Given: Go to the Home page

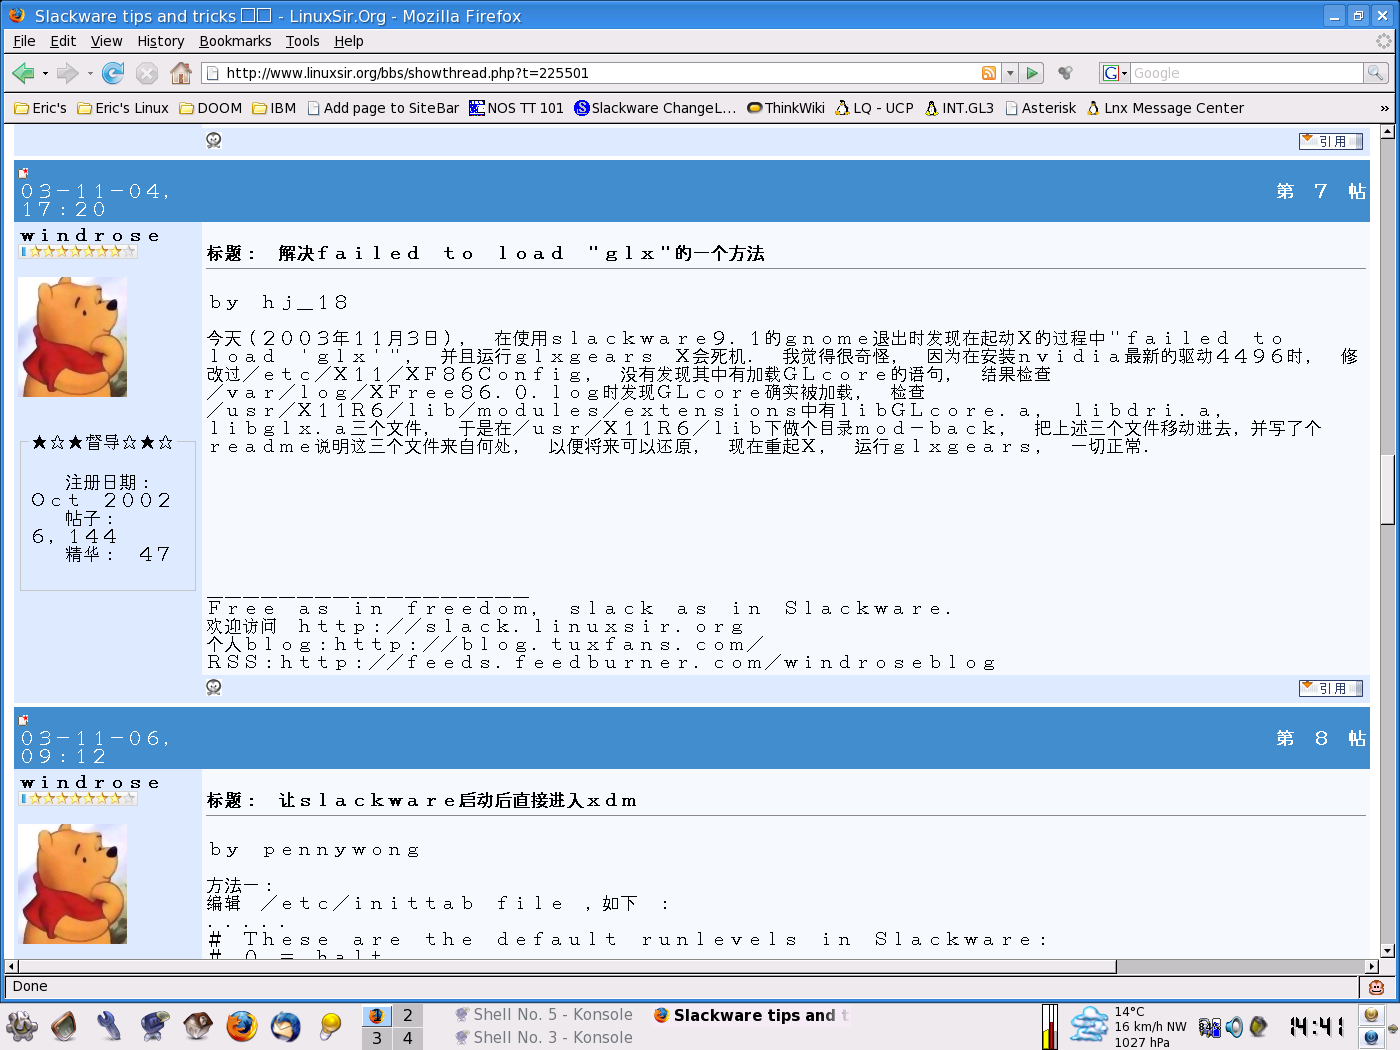Looking at the screenshot, I should click(181, 73).
